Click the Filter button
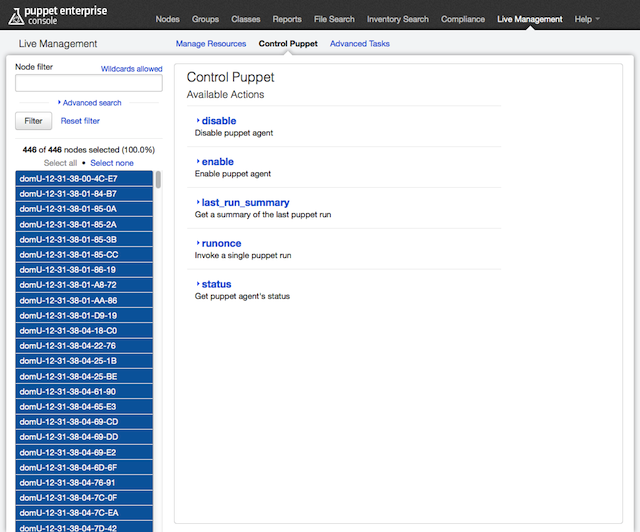This screenshot has height=532, width=640. point(33,121)
